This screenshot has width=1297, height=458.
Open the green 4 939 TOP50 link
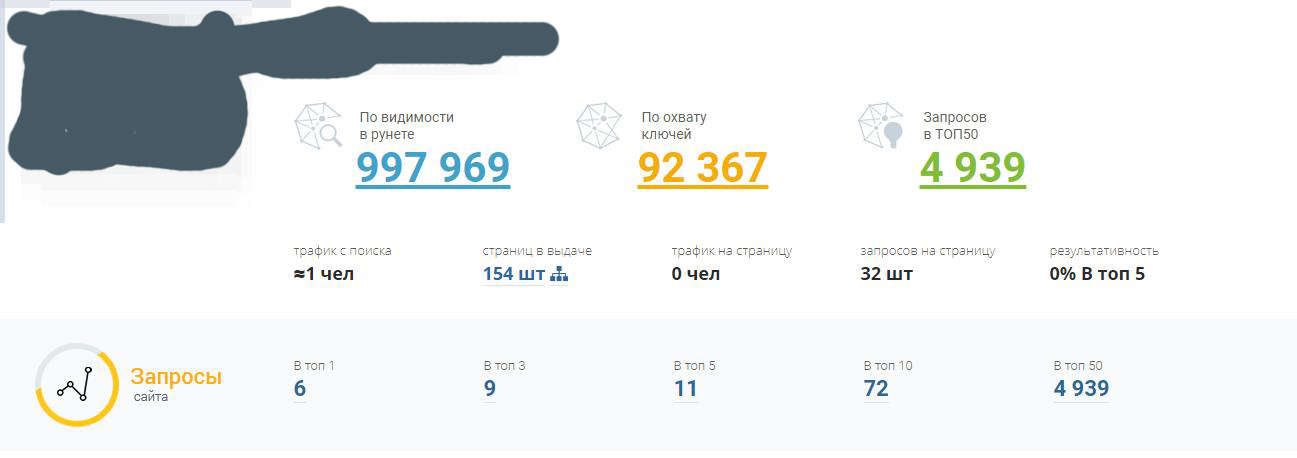point(973,168)
